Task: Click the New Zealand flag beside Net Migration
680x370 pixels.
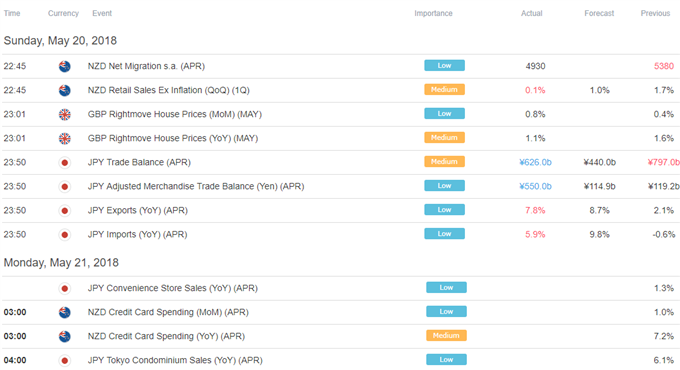Action: (x=65, y=66)
